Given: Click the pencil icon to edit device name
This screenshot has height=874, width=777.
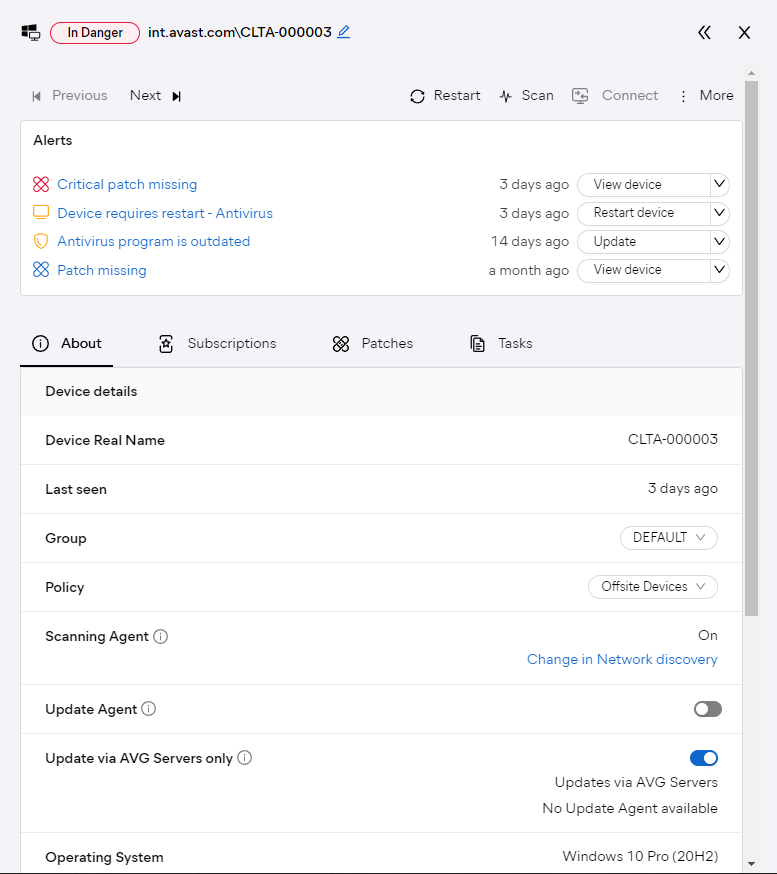Looking at the screenshot, I should pos(344,32).
